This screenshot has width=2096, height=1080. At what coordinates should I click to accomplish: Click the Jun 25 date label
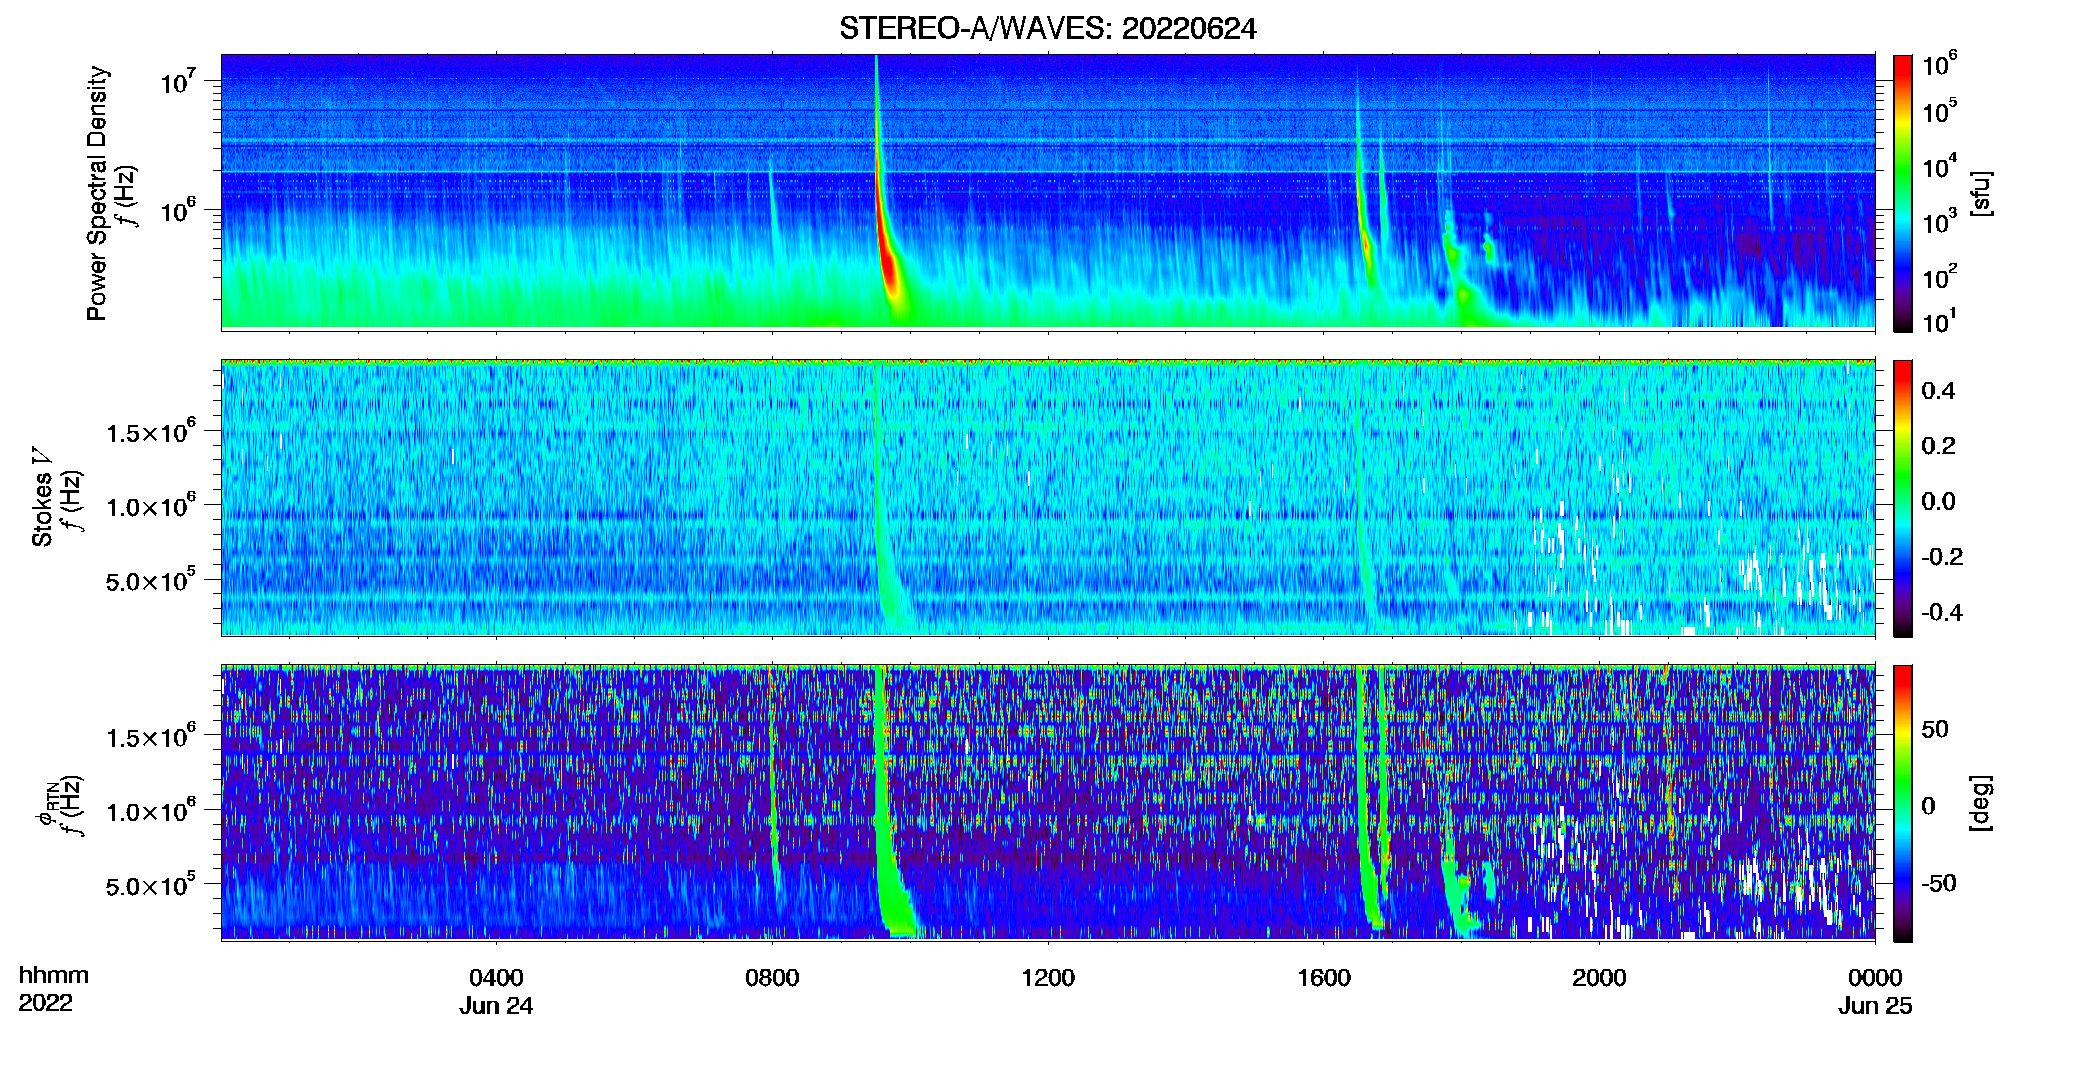coord(1875,1005)
